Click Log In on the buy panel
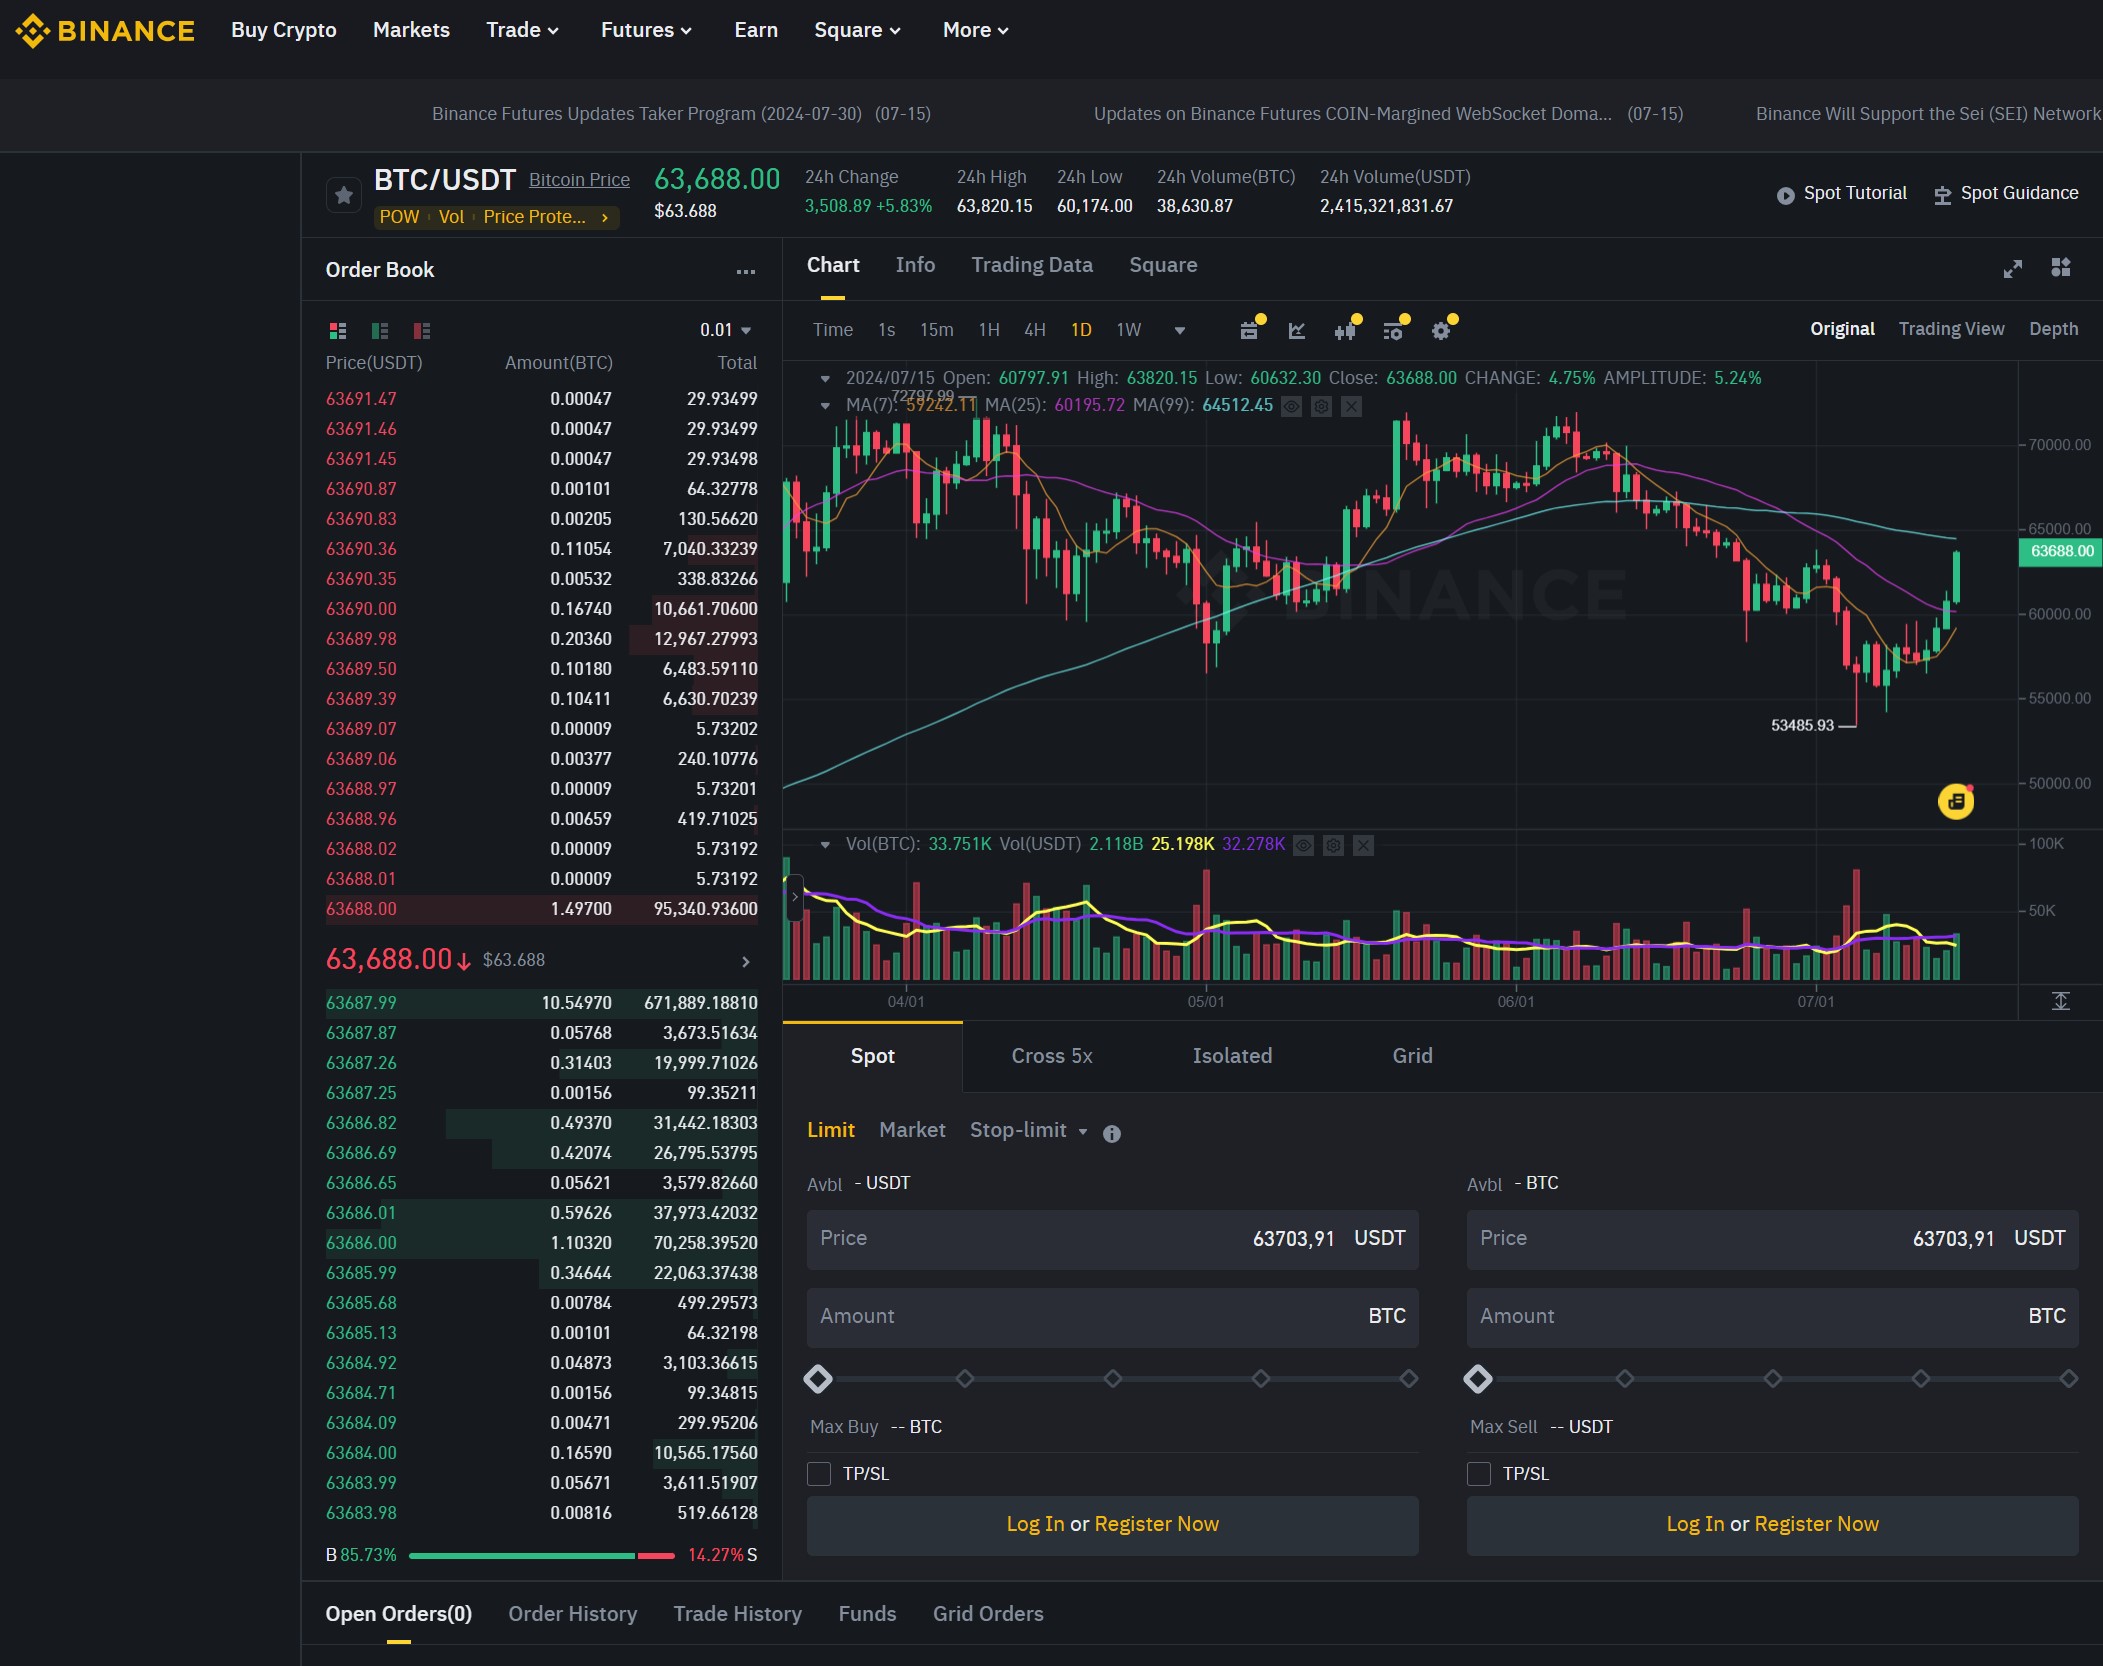The width and height of the screenshot is (2103, 1666). pos(1035,1525)
